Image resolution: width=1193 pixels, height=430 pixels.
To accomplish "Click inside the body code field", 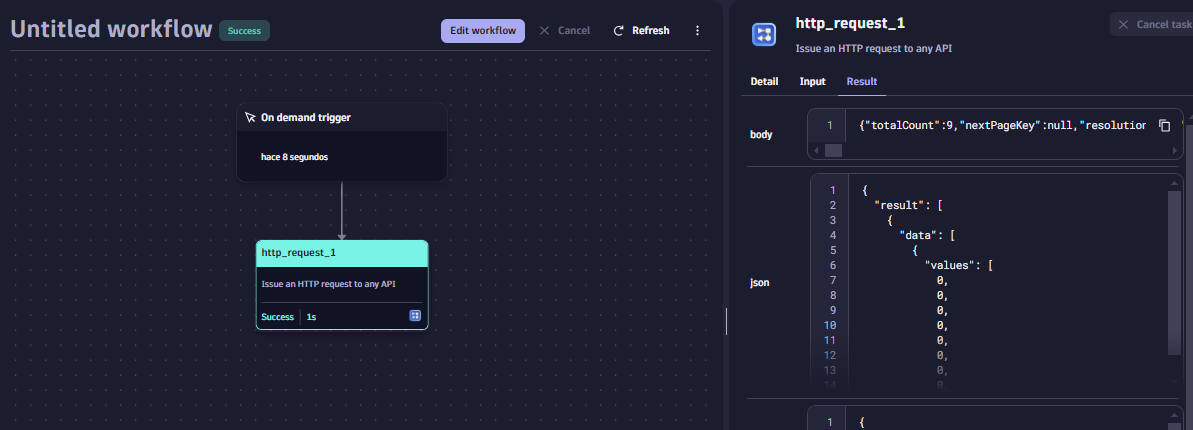I will 1000,126.
